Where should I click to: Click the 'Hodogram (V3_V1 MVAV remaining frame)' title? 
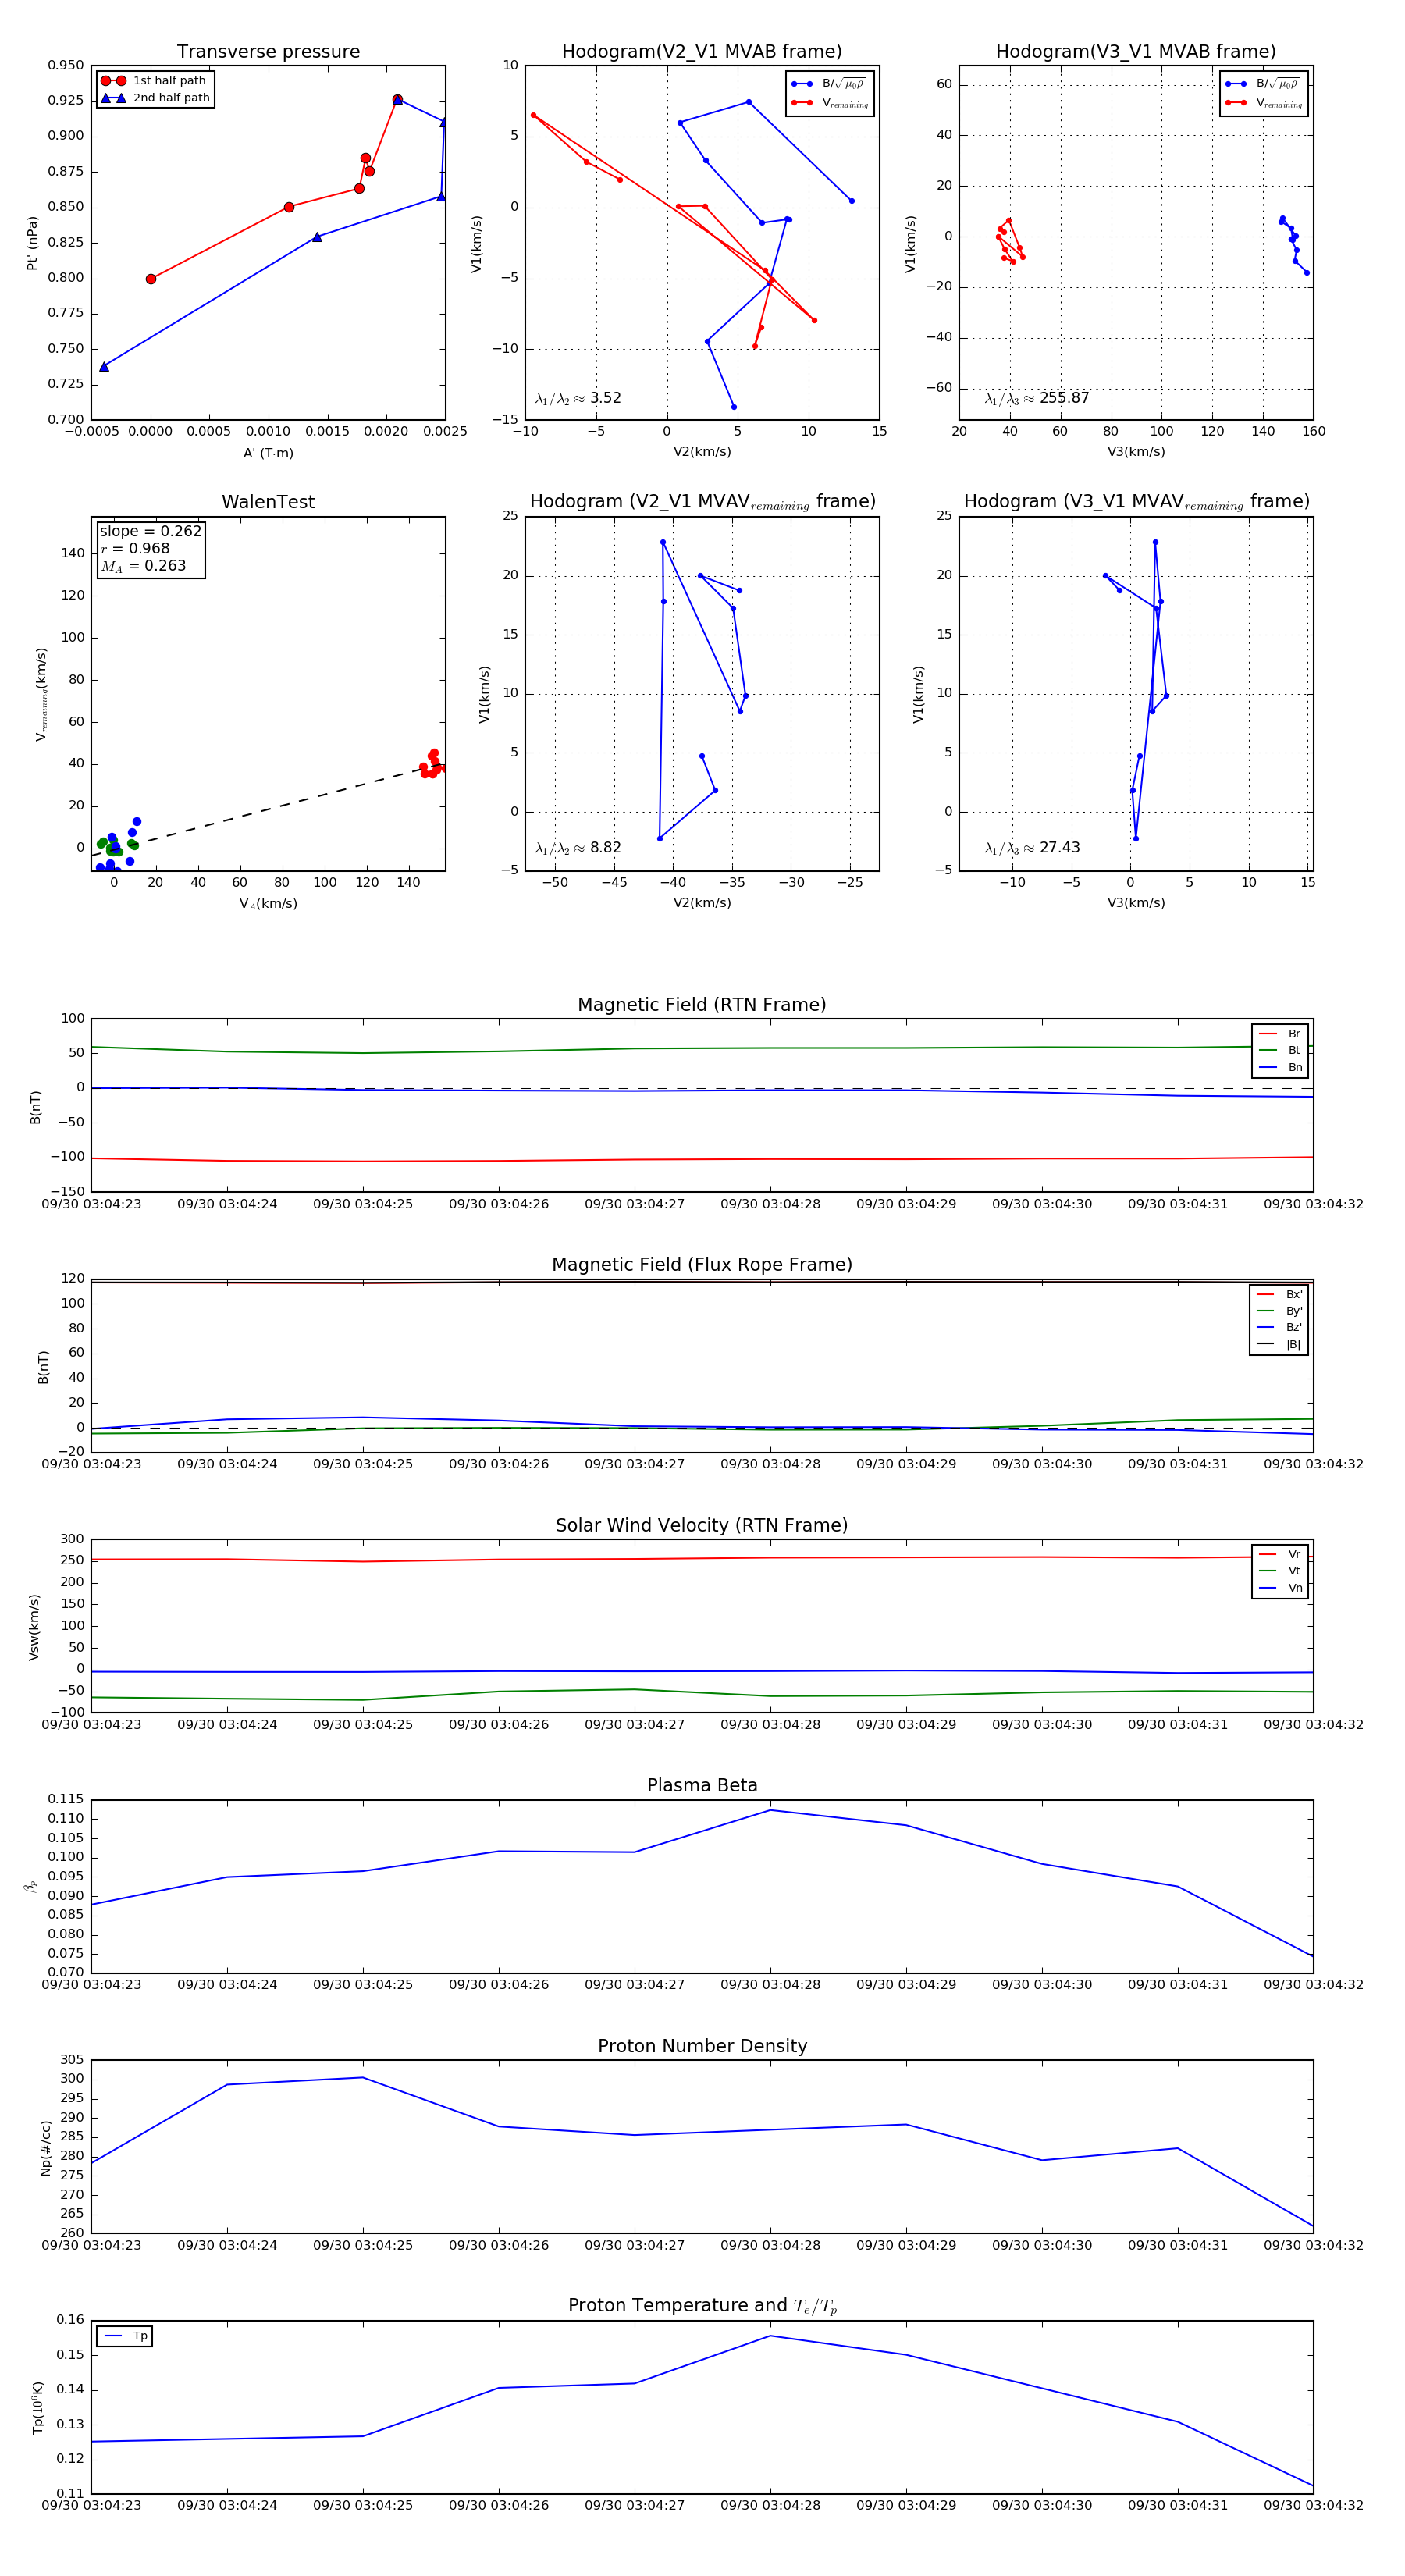[x=1136, y=502]
